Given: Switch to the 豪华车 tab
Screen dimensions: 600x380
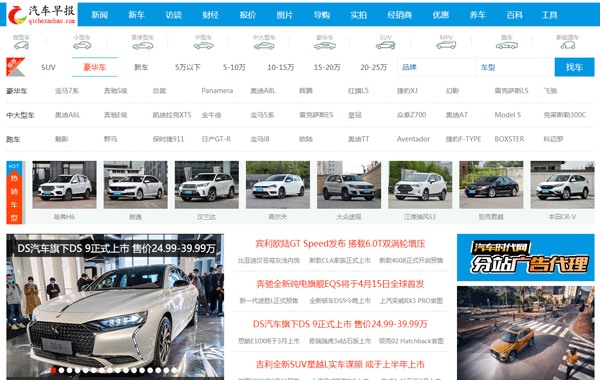Looking at the screenshot, I should [x=95, y=67].
